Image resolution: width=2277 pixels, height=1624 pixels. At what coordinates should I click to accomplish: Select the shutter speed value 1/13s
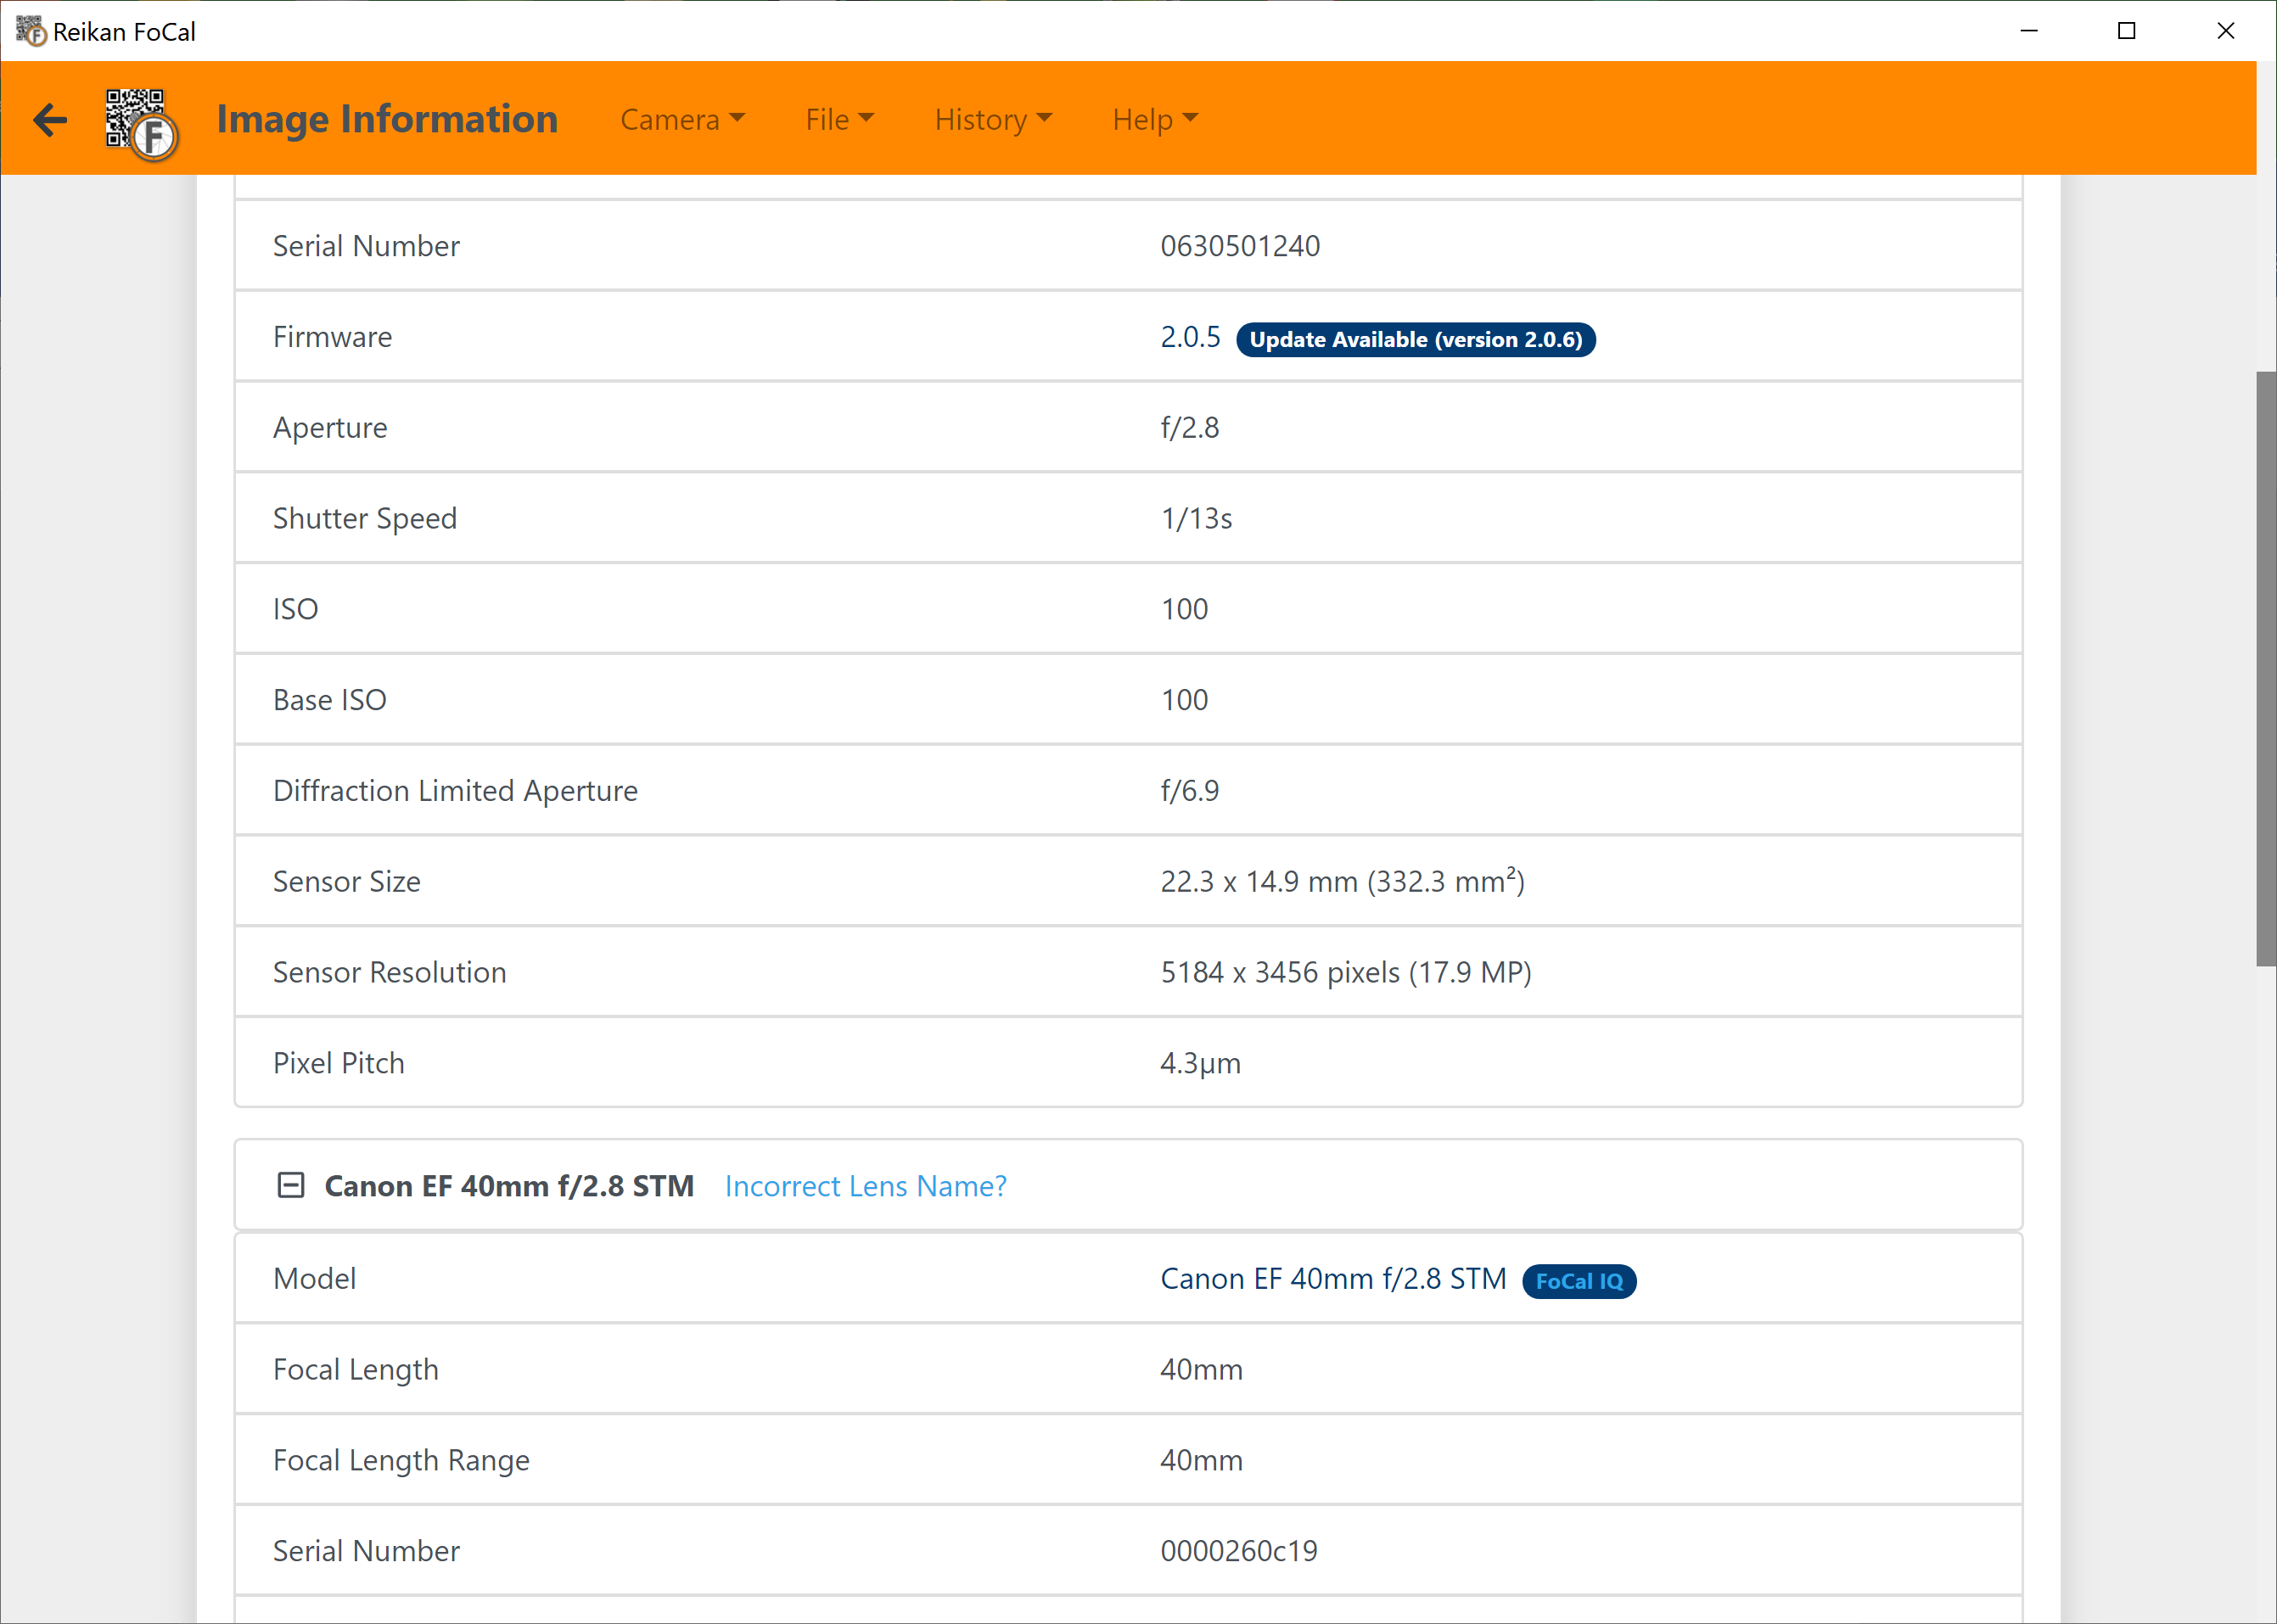point(1196,519)
